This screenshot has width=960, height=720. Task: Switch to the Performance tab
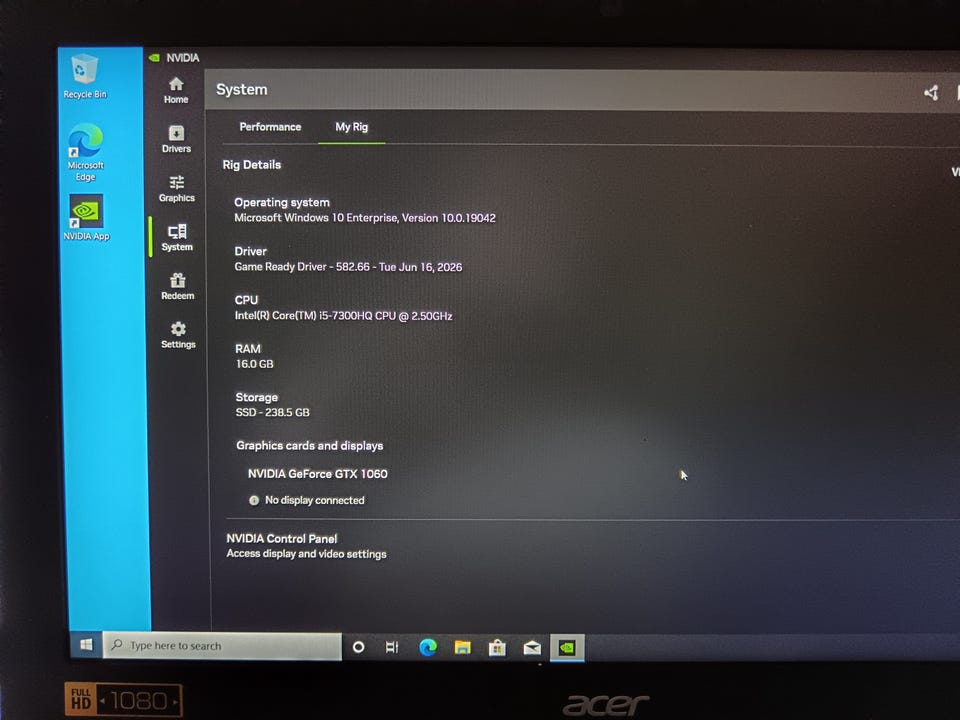click(x=270, y=127)
